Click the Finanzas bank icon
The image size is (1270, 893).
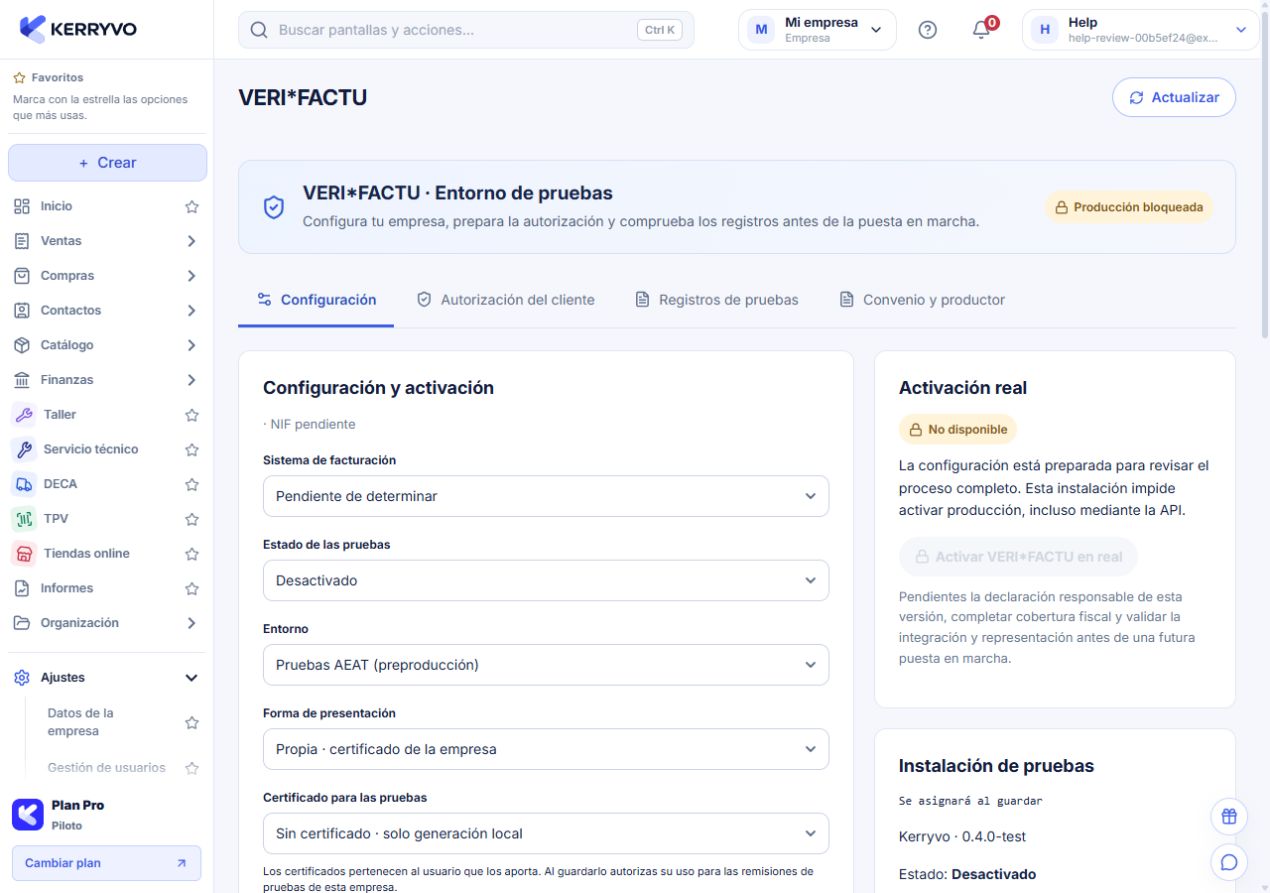pyautogui.click(x=22, y=380)
